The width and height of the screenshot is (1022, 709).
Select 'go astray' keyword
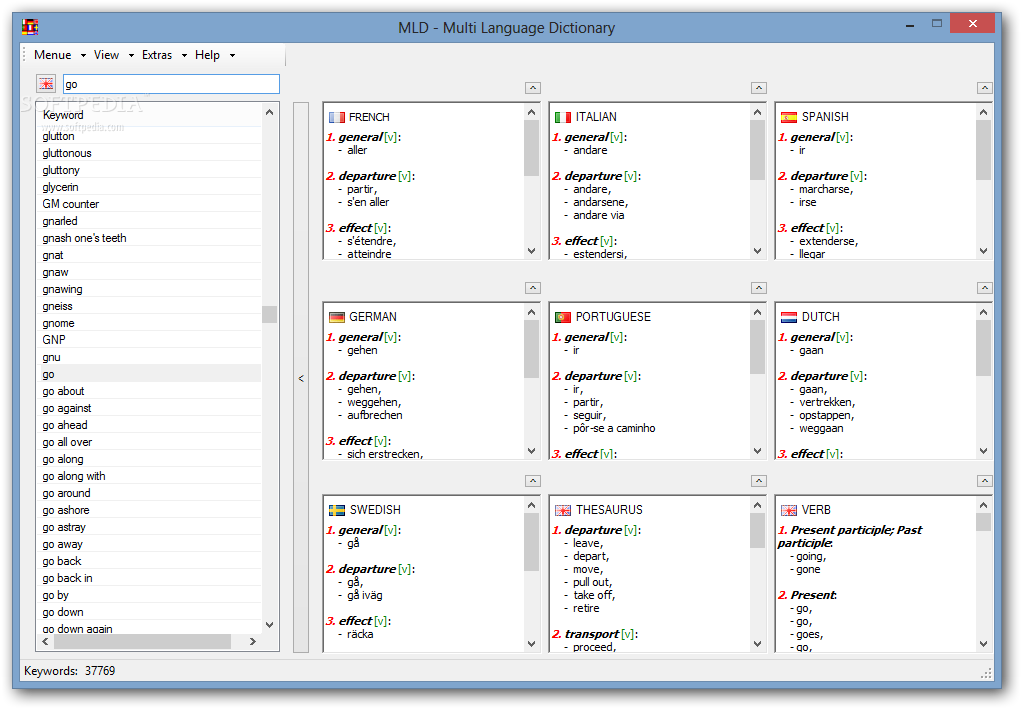(x=151, y=527)
